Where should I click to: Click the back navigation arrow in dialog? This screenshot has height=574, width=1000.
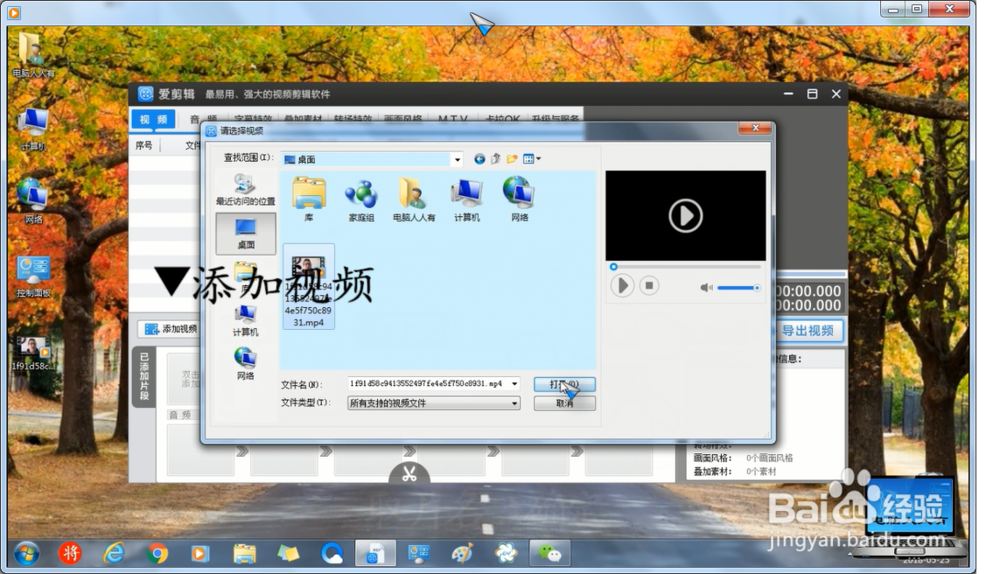click(x=480, y=159)
